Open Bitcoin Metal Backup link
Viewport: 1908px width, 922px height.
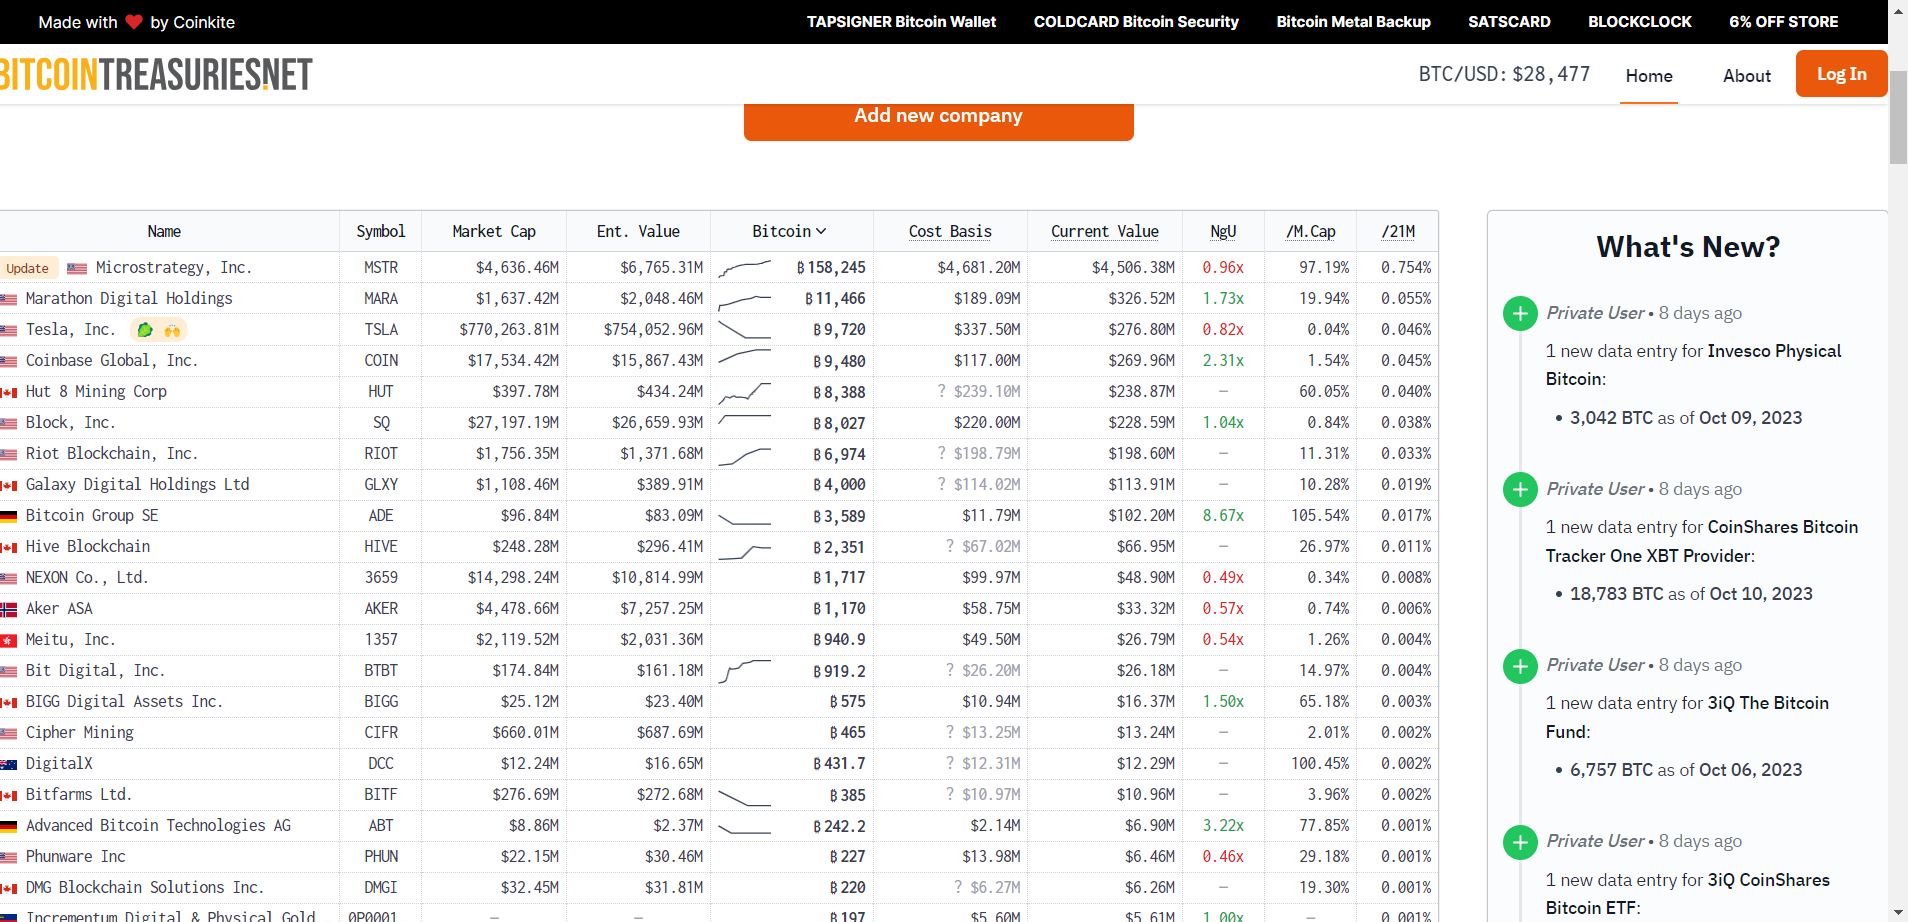point(1353,22)
